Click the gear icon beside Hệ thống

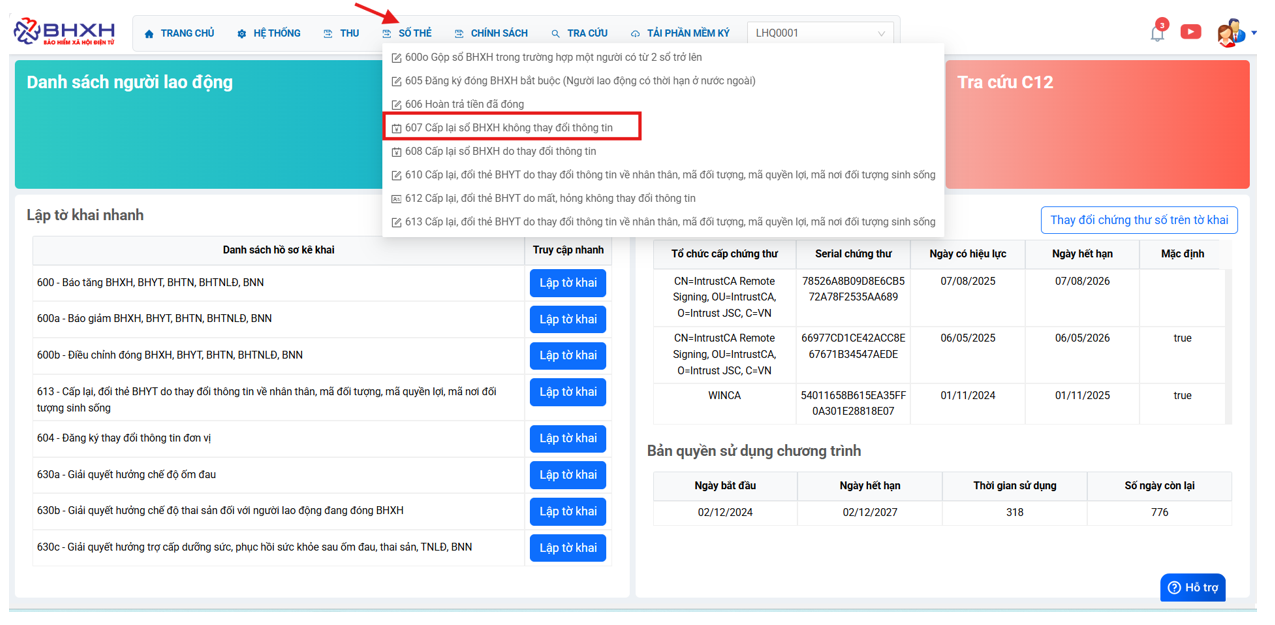click(242, 34)
